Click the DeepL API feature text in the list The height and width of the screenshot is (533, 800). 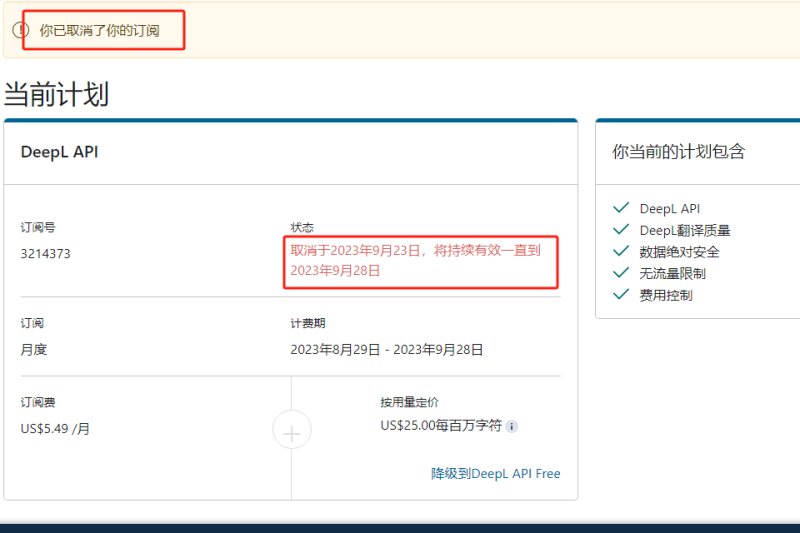click(x=669, y=209)
